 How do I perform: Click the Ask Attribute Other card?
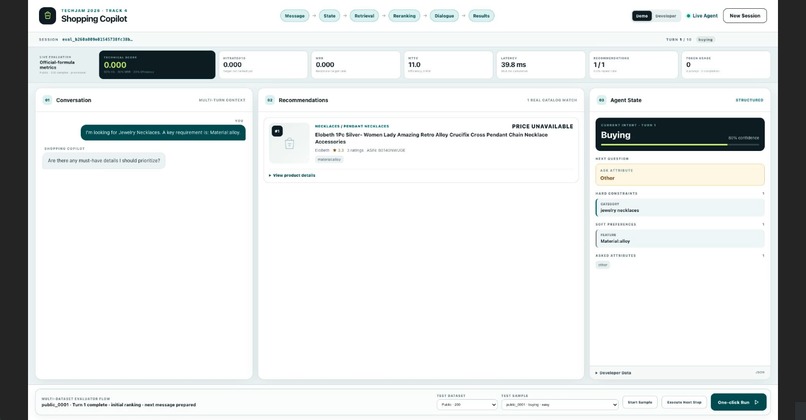(680, 175)
